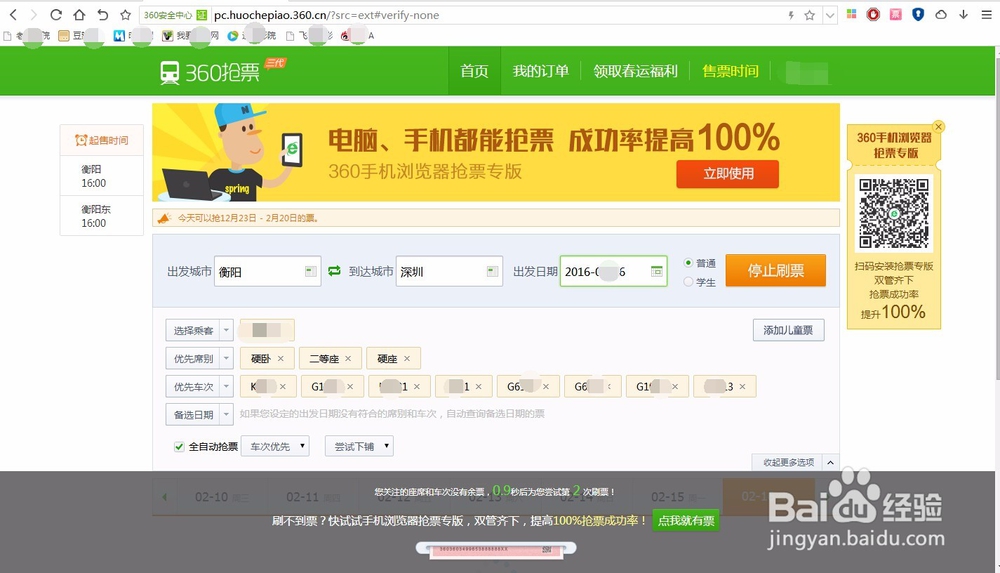1000x573 pixels.
Task: Open the 选择乘客 dropdown
Action: click(200, 331)
